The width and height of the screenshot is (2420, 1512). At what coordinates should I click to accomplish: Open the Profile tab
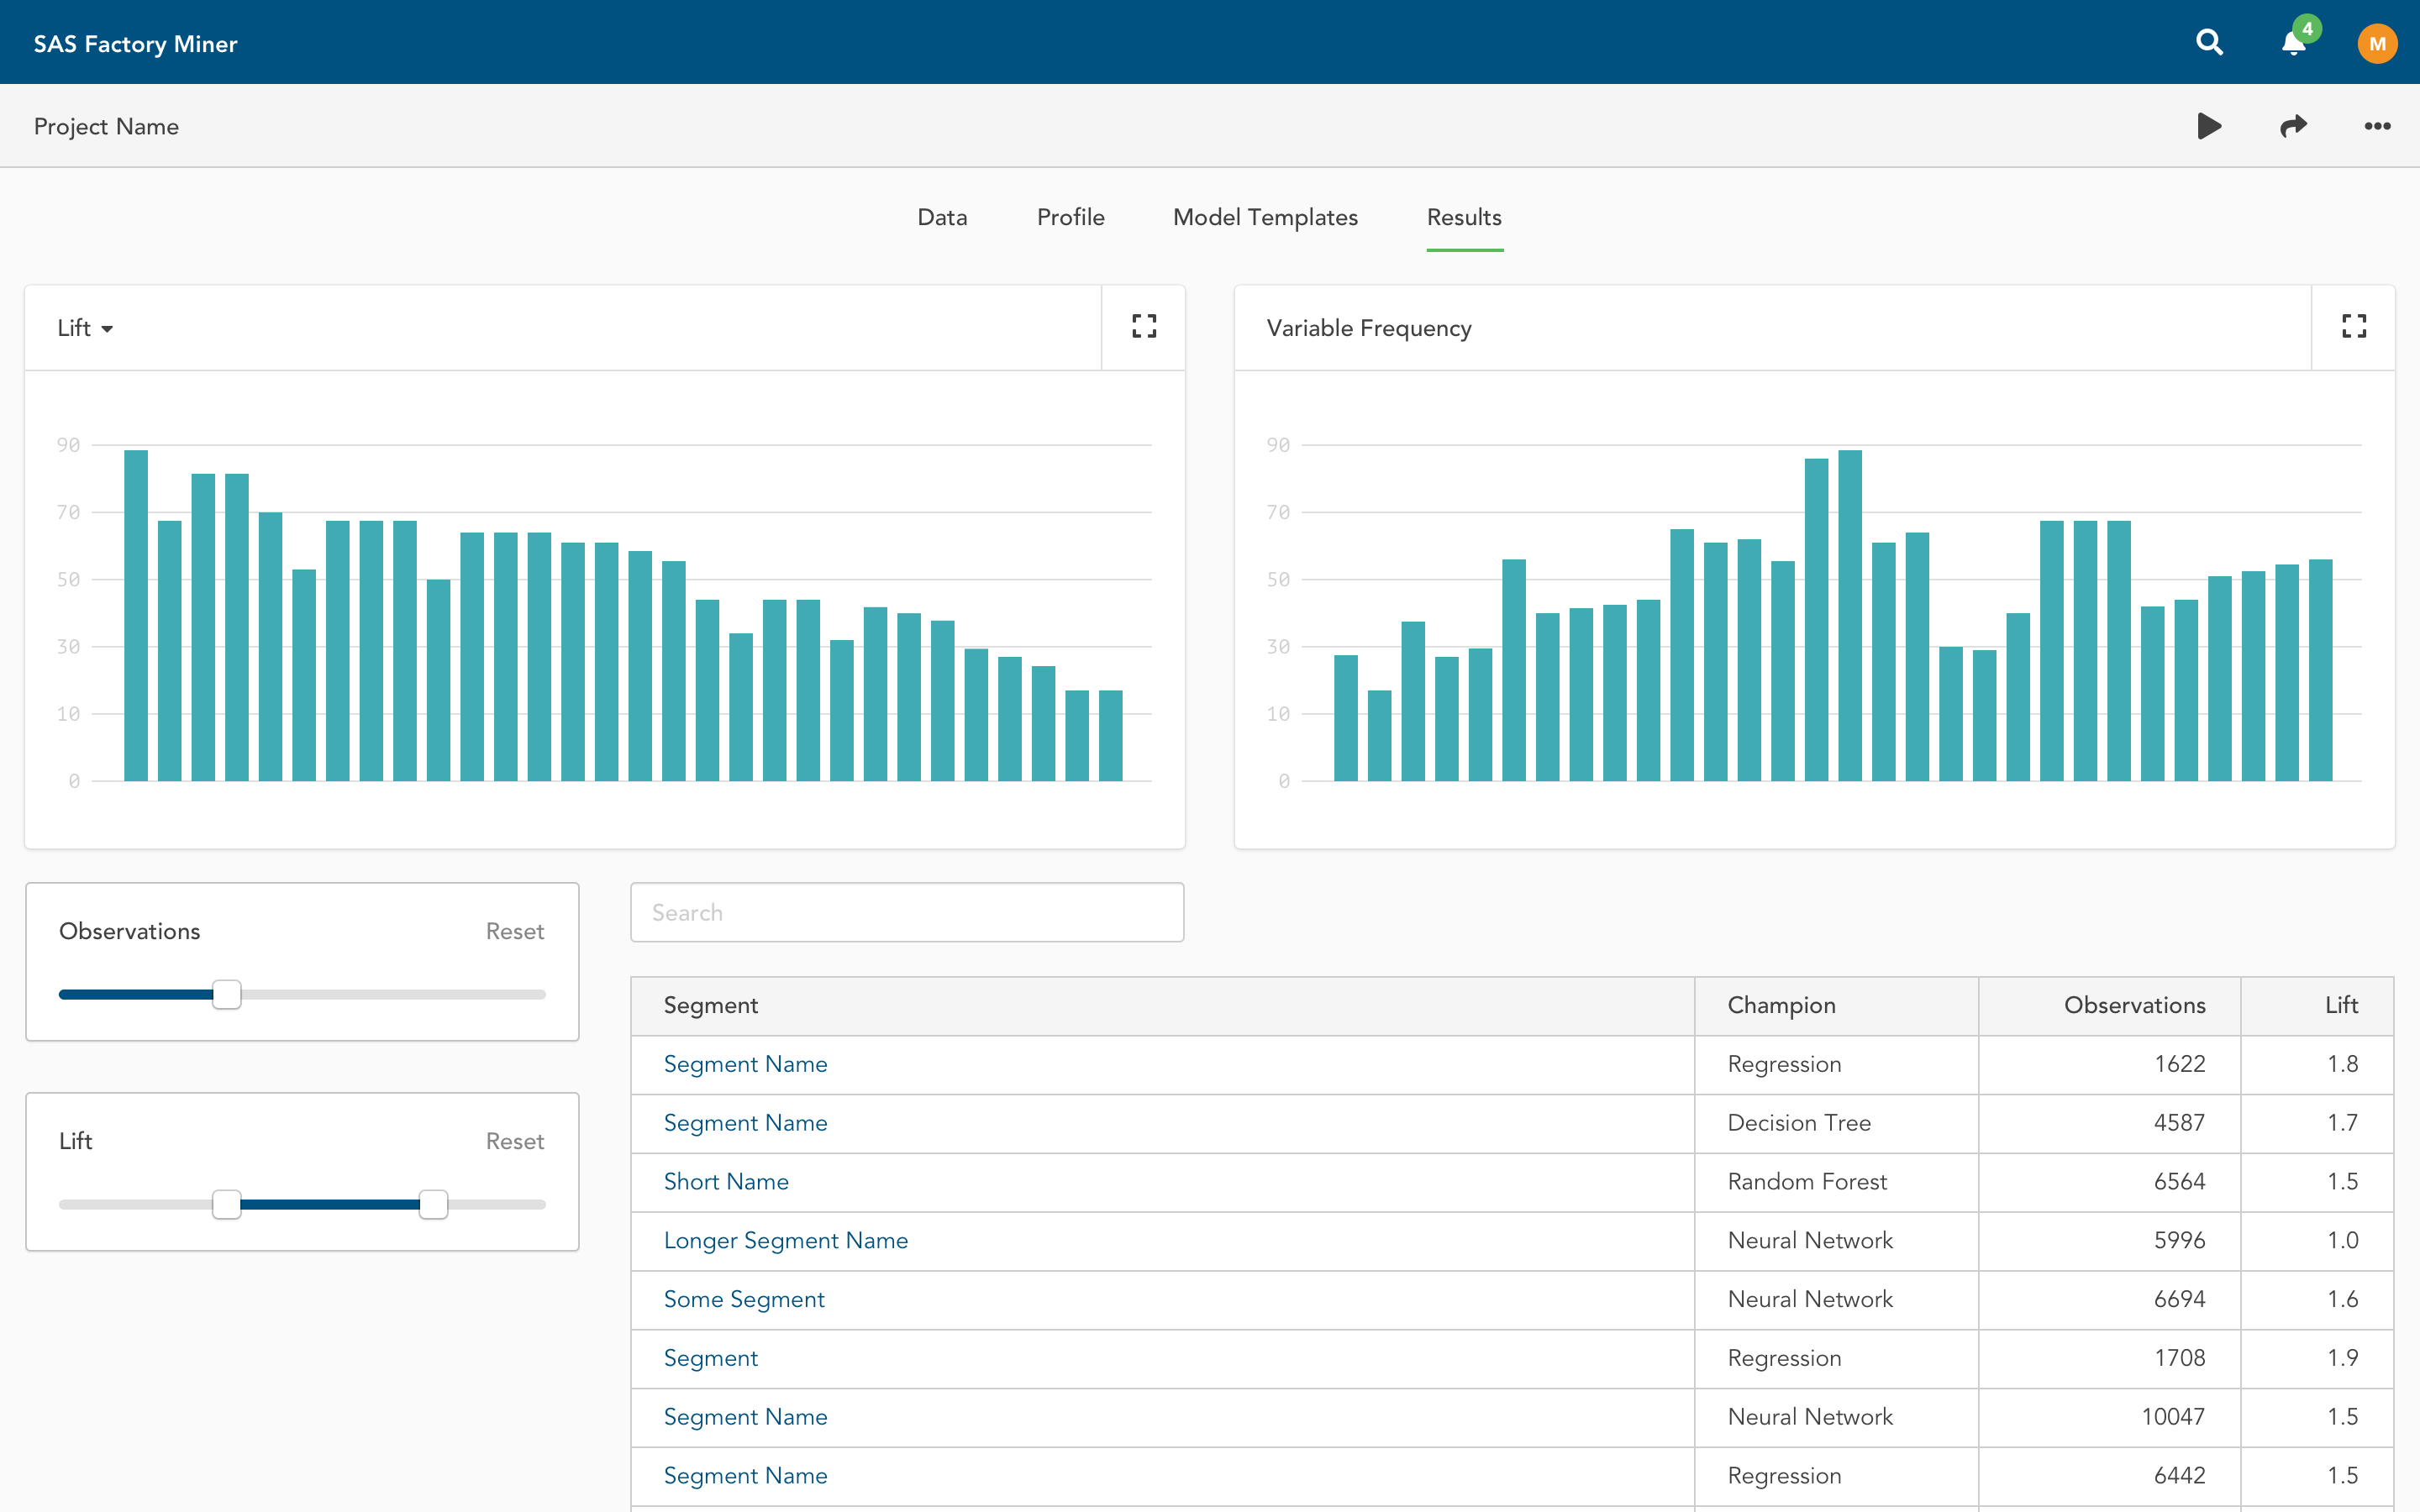[x=1070, y=217]
